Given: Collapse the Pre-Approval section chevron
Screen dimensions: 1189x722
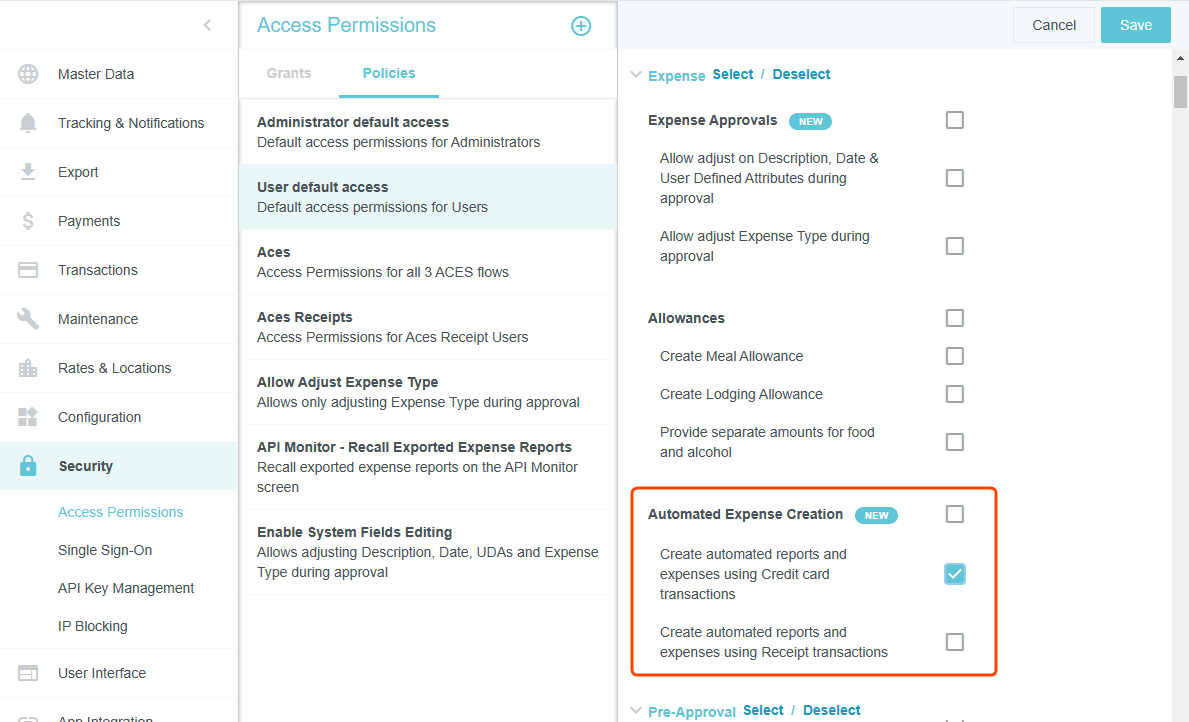Looking at the screenshot, I should tap(635, 711).
